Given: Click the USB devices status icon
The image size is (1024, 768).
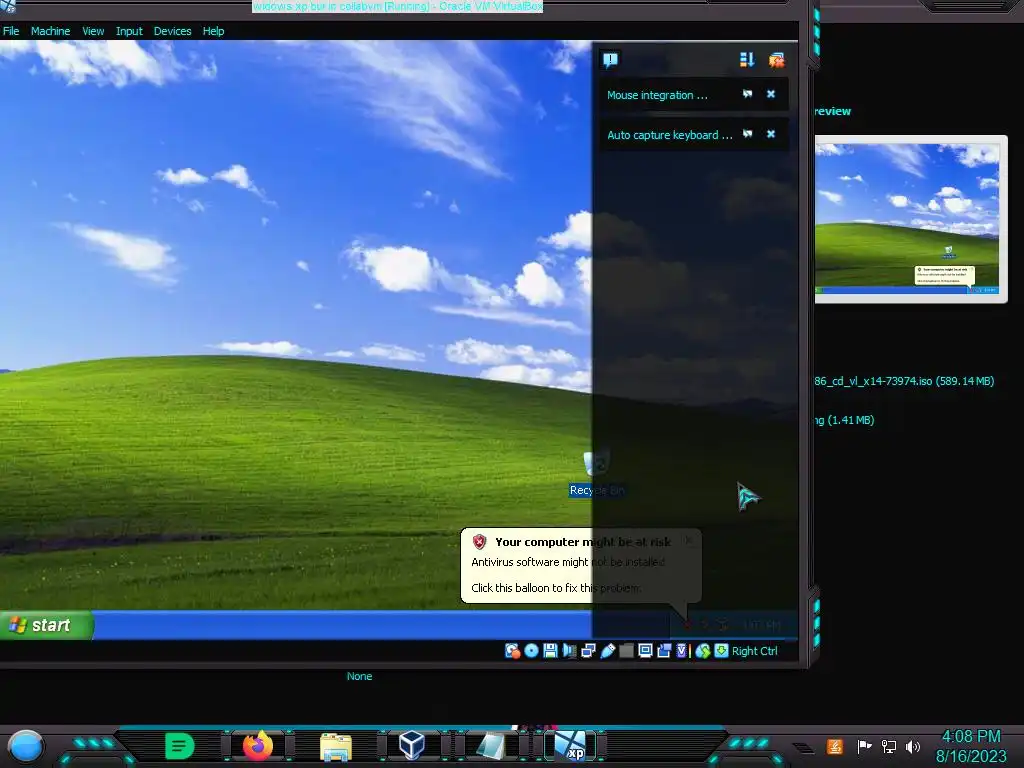Looking at the screenshot, I should tap(607, 650).
